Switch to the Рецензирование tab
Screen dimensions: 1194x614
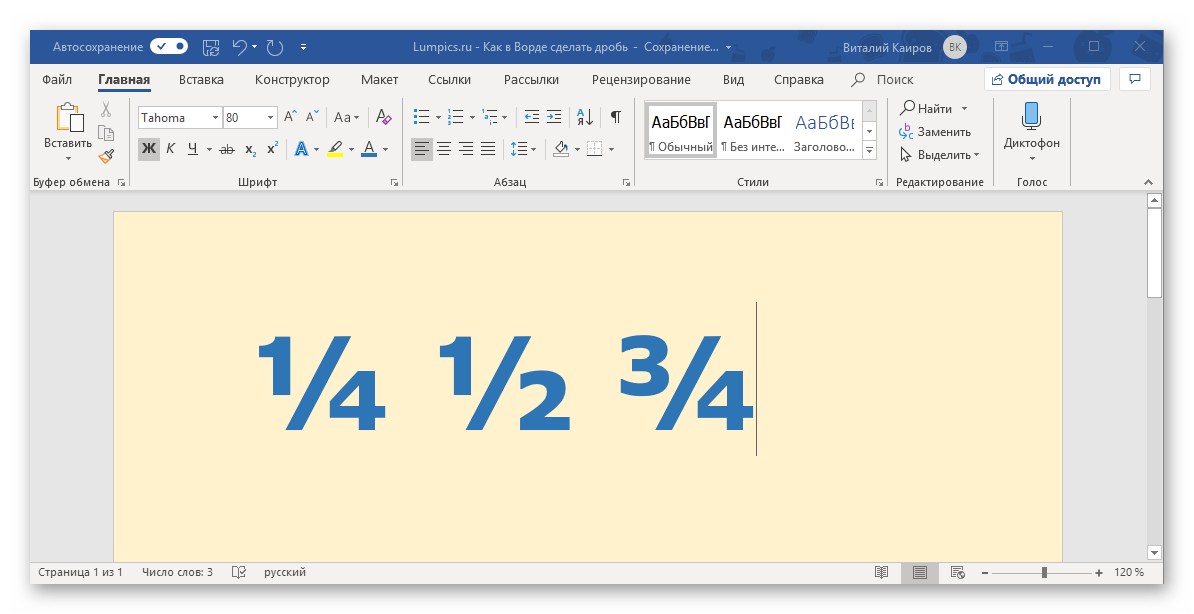click(x=640, y=80)
